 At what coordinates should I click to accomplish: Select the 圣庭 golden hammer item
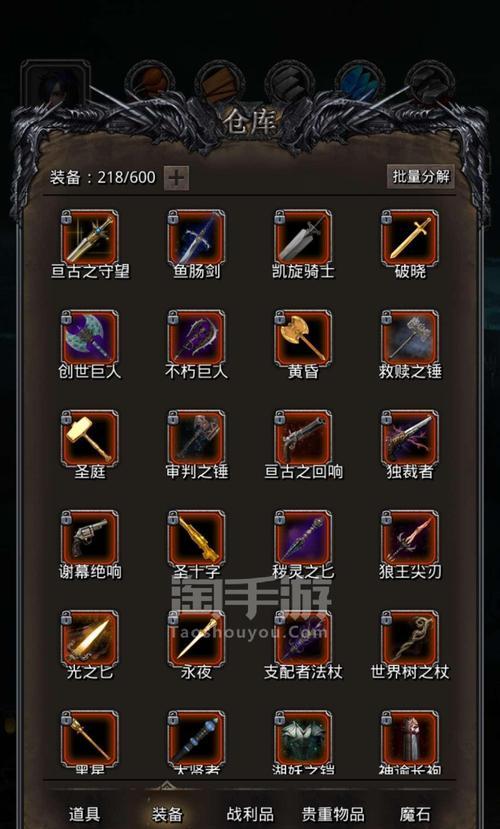(x=89, y=437)
